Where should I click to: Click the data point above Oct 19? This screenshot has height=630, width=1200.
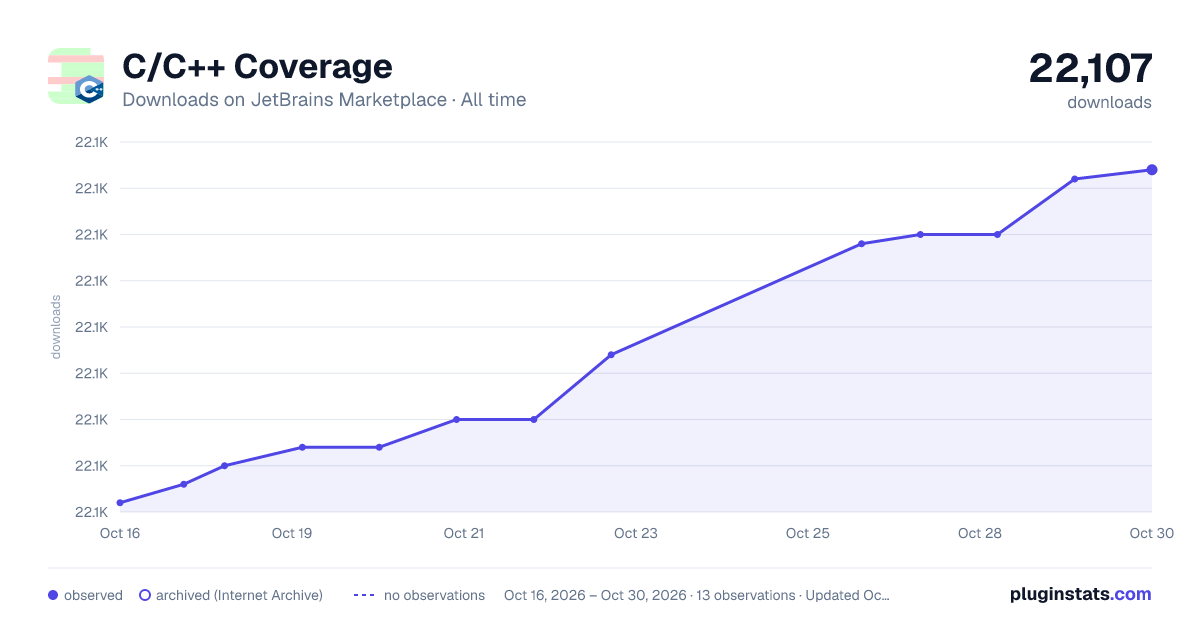[x=302, y=447]
